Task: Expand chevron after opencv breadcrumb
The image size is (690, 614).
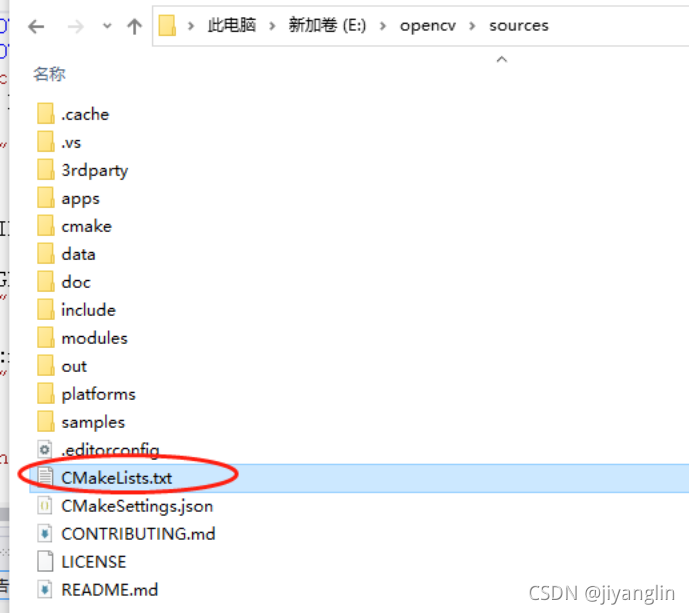Action: 472,26
